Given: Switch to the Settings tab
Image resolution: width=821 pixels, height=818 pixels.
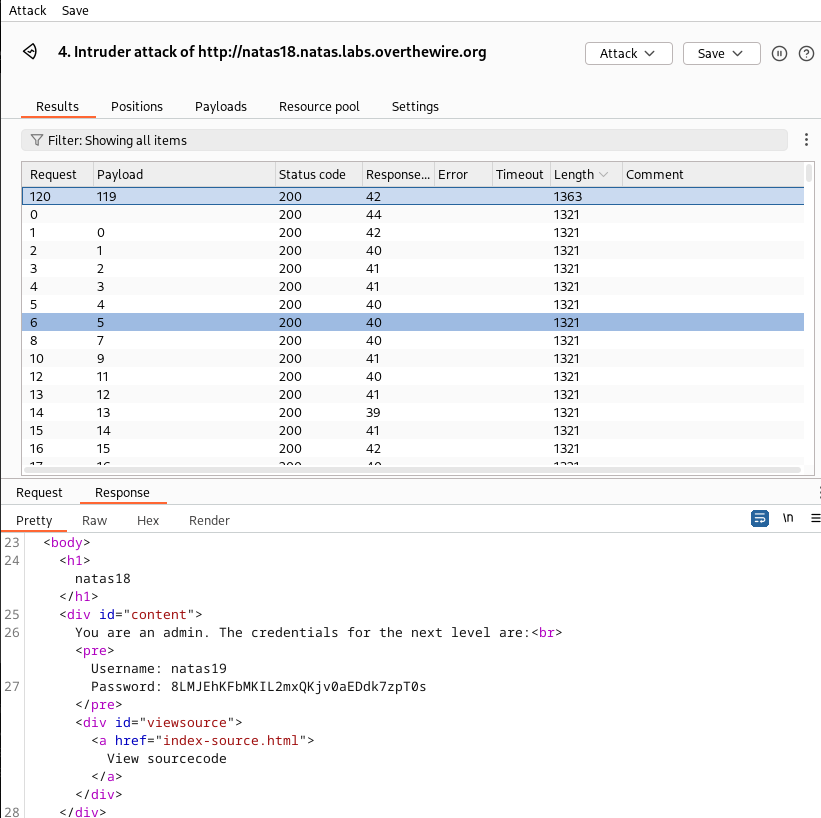Looking at the screenshot, I should 415,106.
